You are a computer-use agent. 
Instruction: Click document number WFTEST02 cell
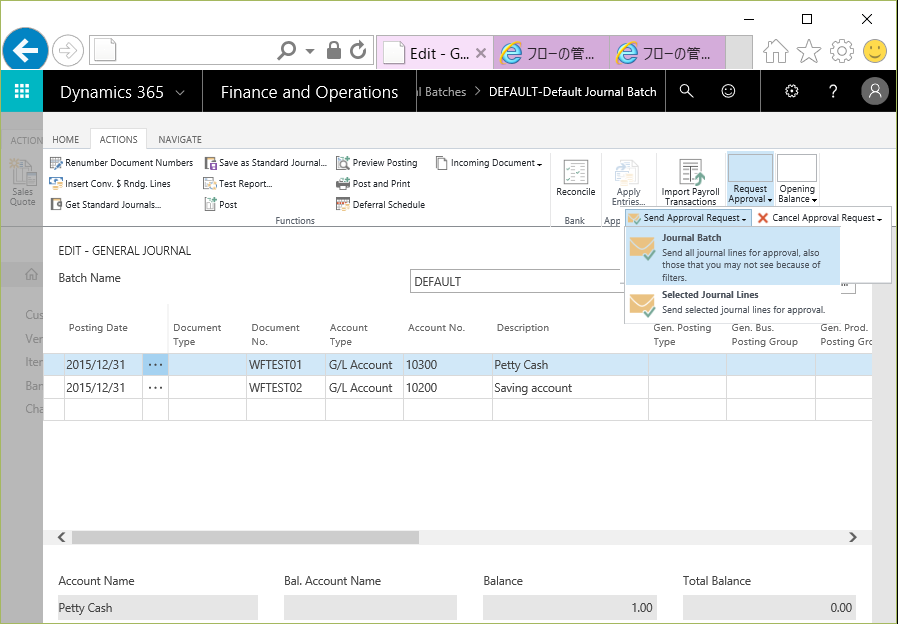286,388
